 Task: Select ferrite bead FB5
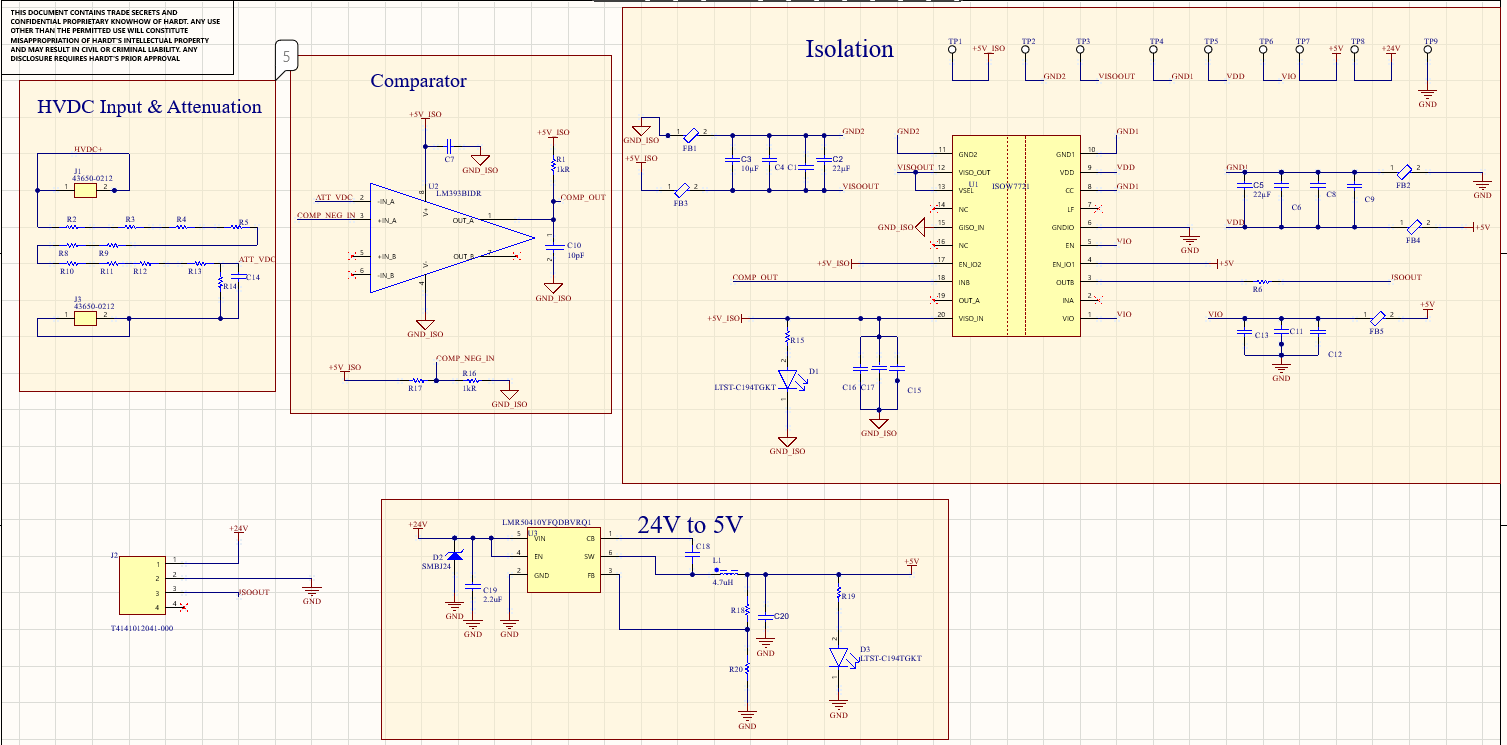click(x=1377, y=316)
